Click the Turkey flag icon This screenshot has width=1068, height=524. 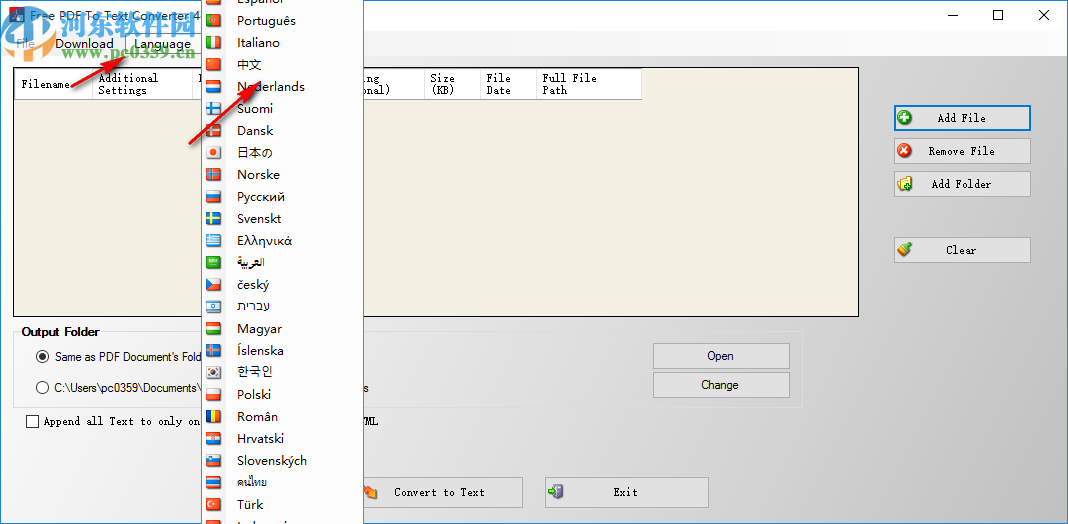[x=213, y=505]
